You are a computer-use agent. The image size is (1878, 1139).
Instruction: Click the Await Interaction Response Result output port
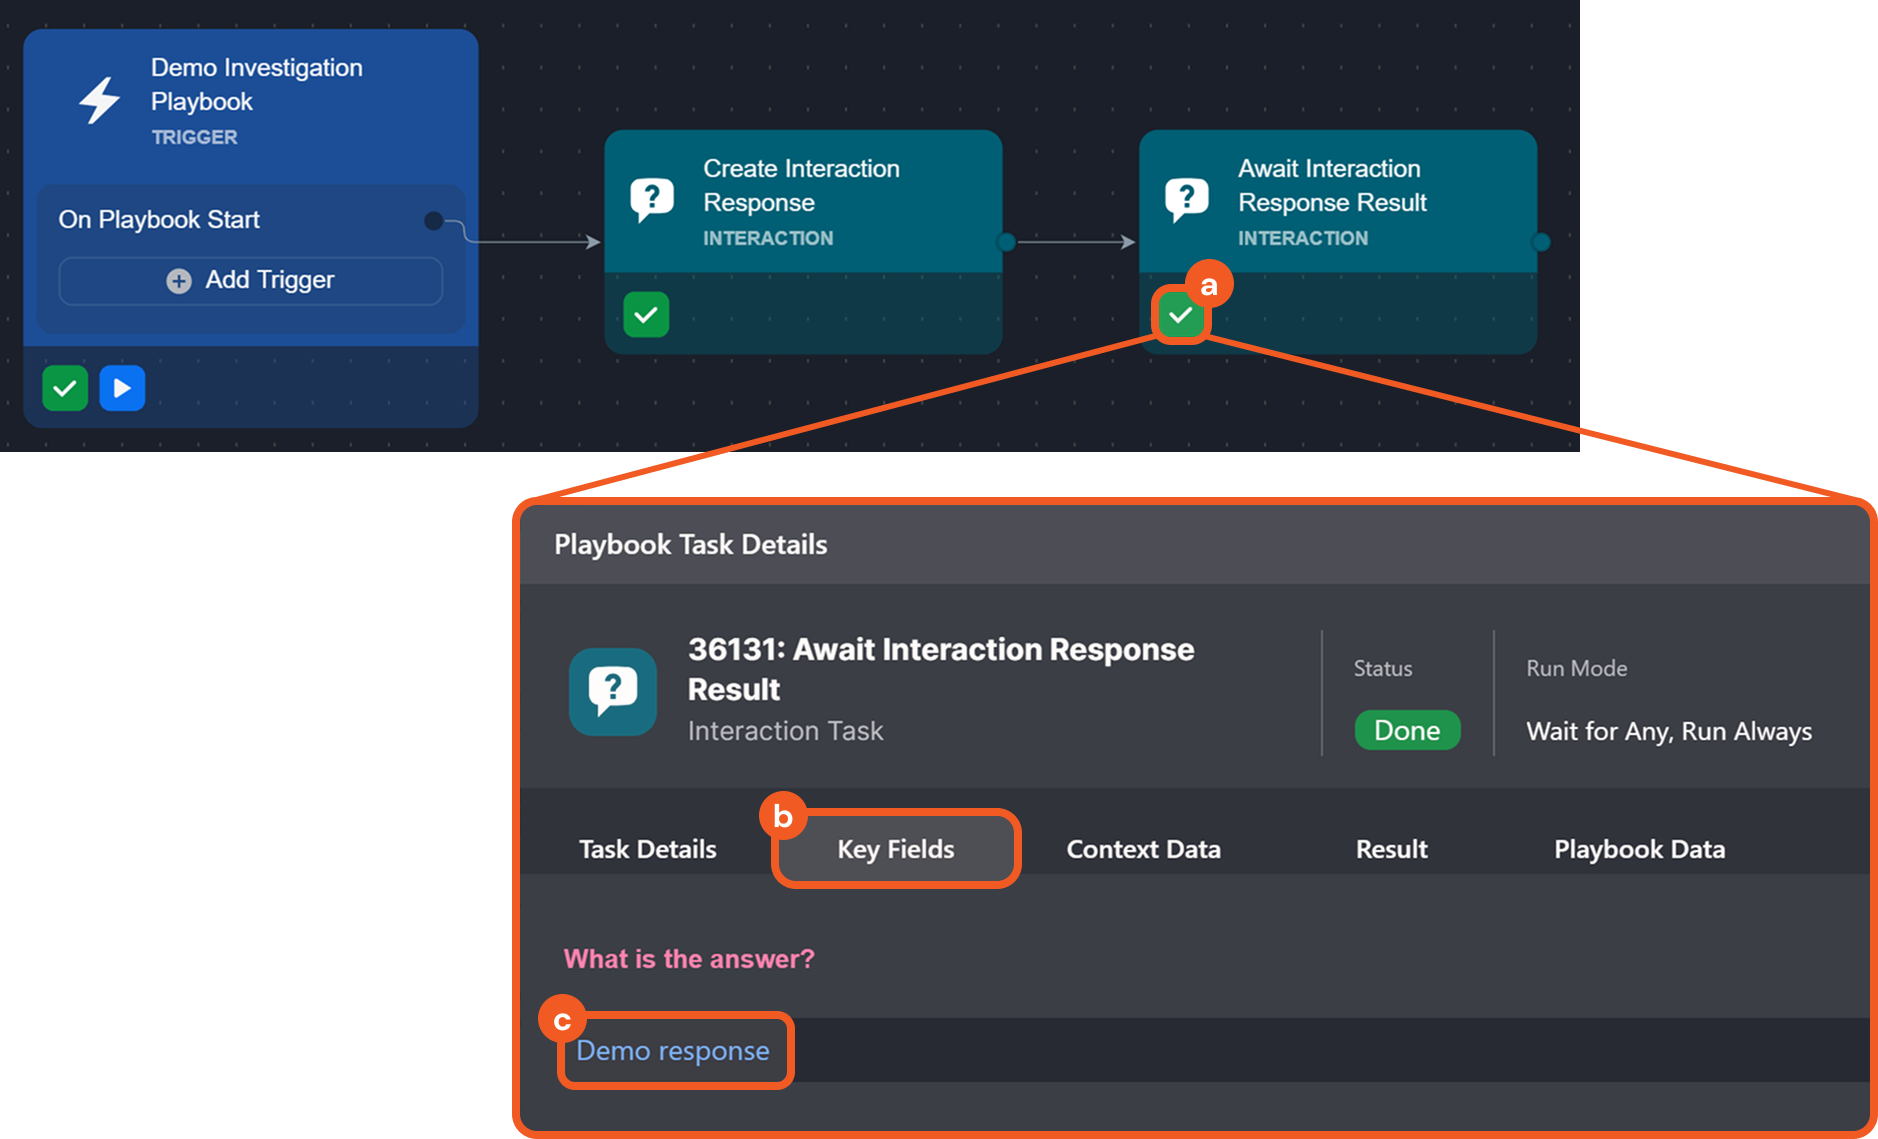(1541, 242)
